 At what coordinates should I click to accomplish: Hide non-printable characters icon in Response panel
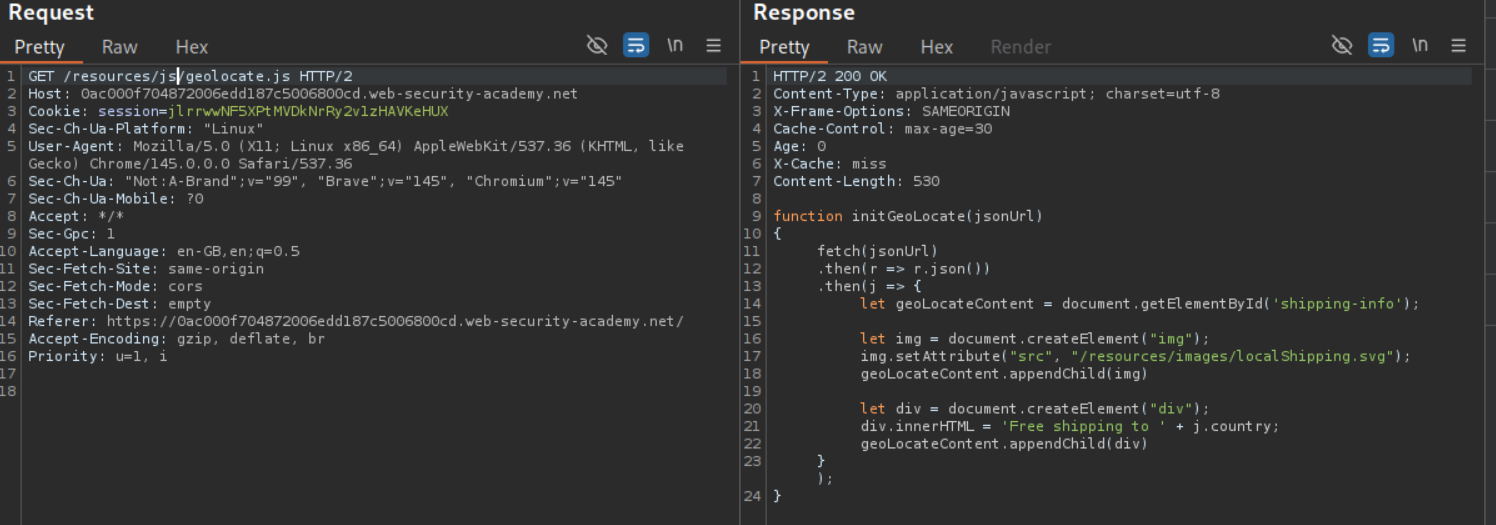click(x=1342, y=45)
